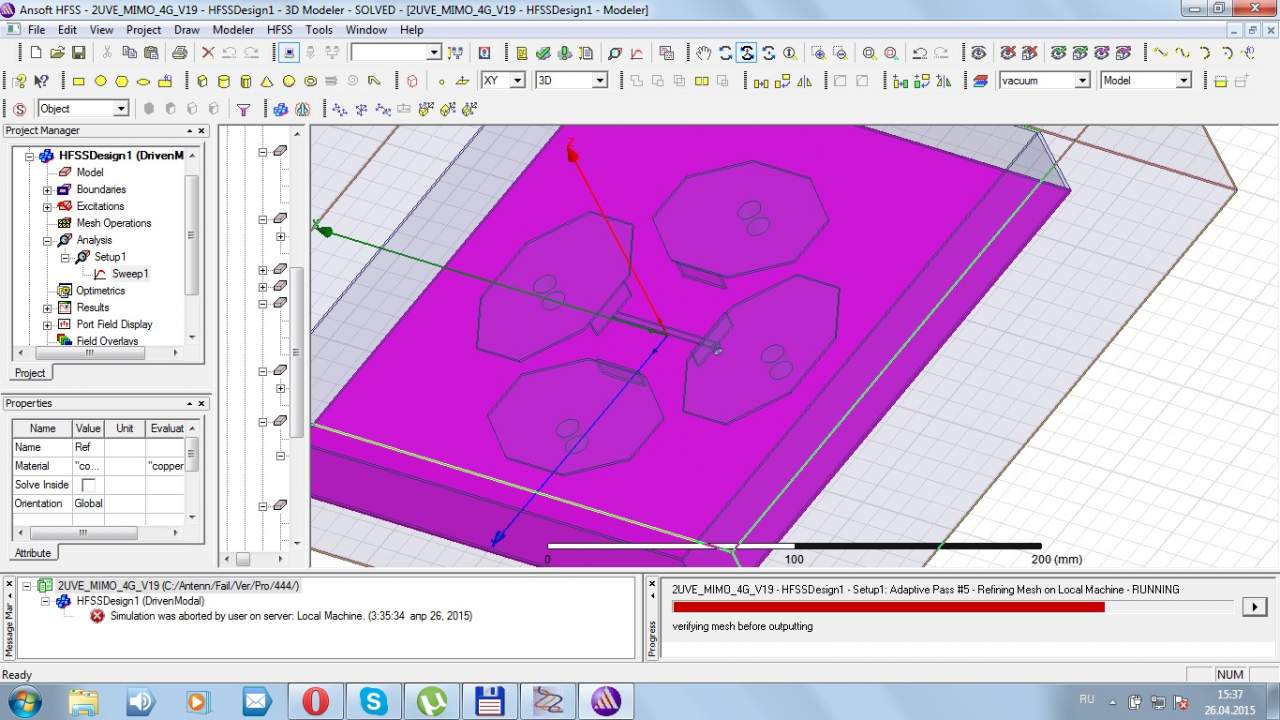Click the selection filter funnel icon
Screen dimensions: 1280x720
point(243,109)
